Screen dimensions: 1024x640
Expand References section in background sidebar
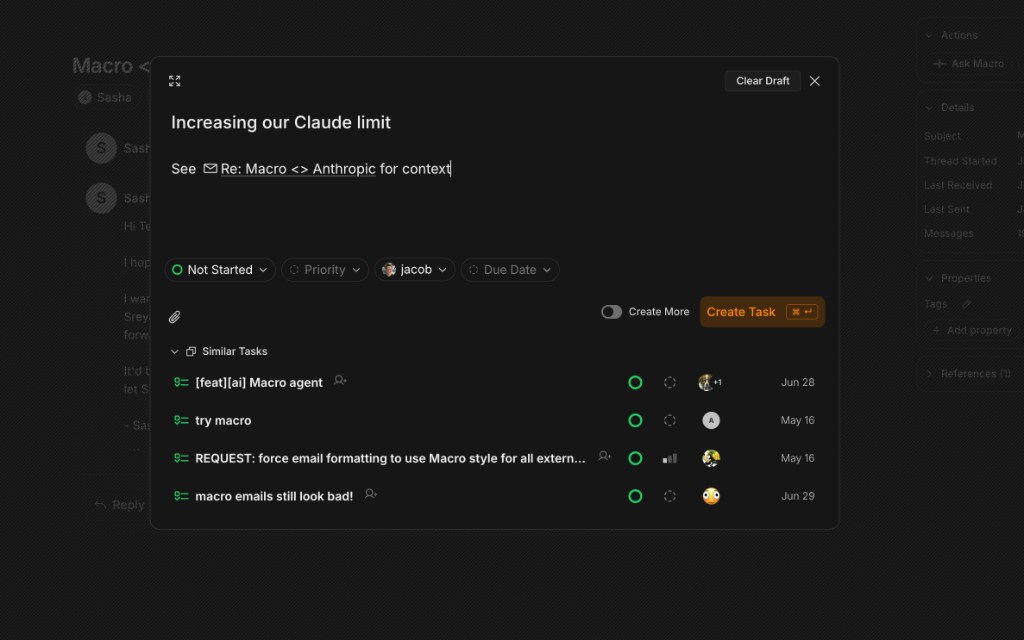pos(929,374)
